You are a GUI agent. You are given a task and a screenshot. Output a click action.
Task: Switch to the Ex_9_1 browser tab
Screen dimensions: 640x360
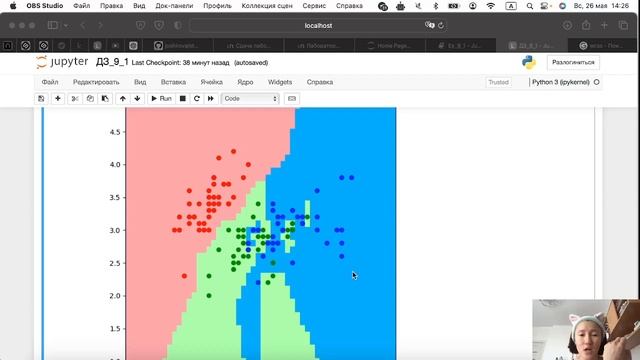461,46
